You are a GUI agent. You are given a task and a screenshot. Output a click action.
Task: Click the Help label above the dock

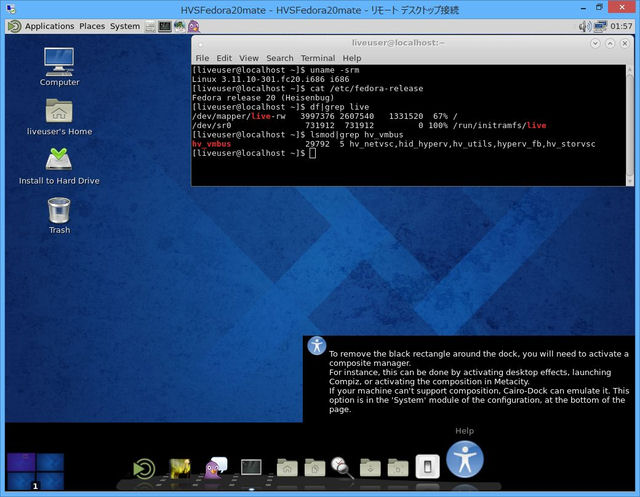coord(464,430)
